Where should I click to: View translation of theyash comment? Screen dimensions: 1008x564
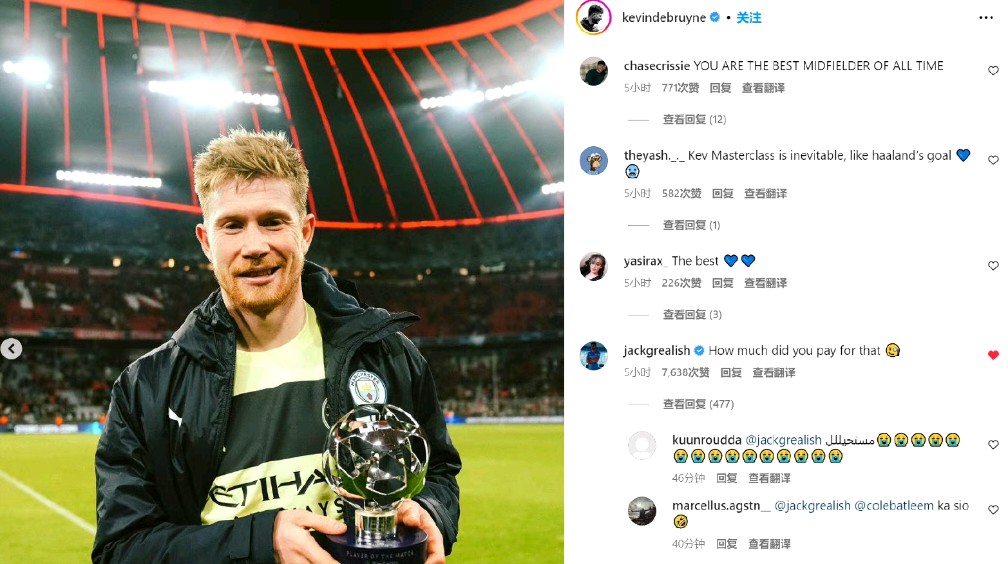[765, 193]
